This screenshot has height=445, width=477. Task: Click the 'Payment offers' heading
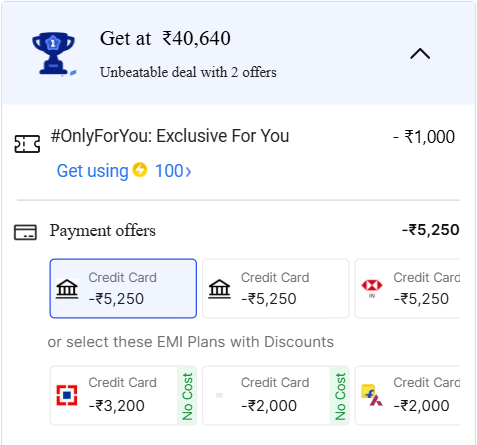103,231
